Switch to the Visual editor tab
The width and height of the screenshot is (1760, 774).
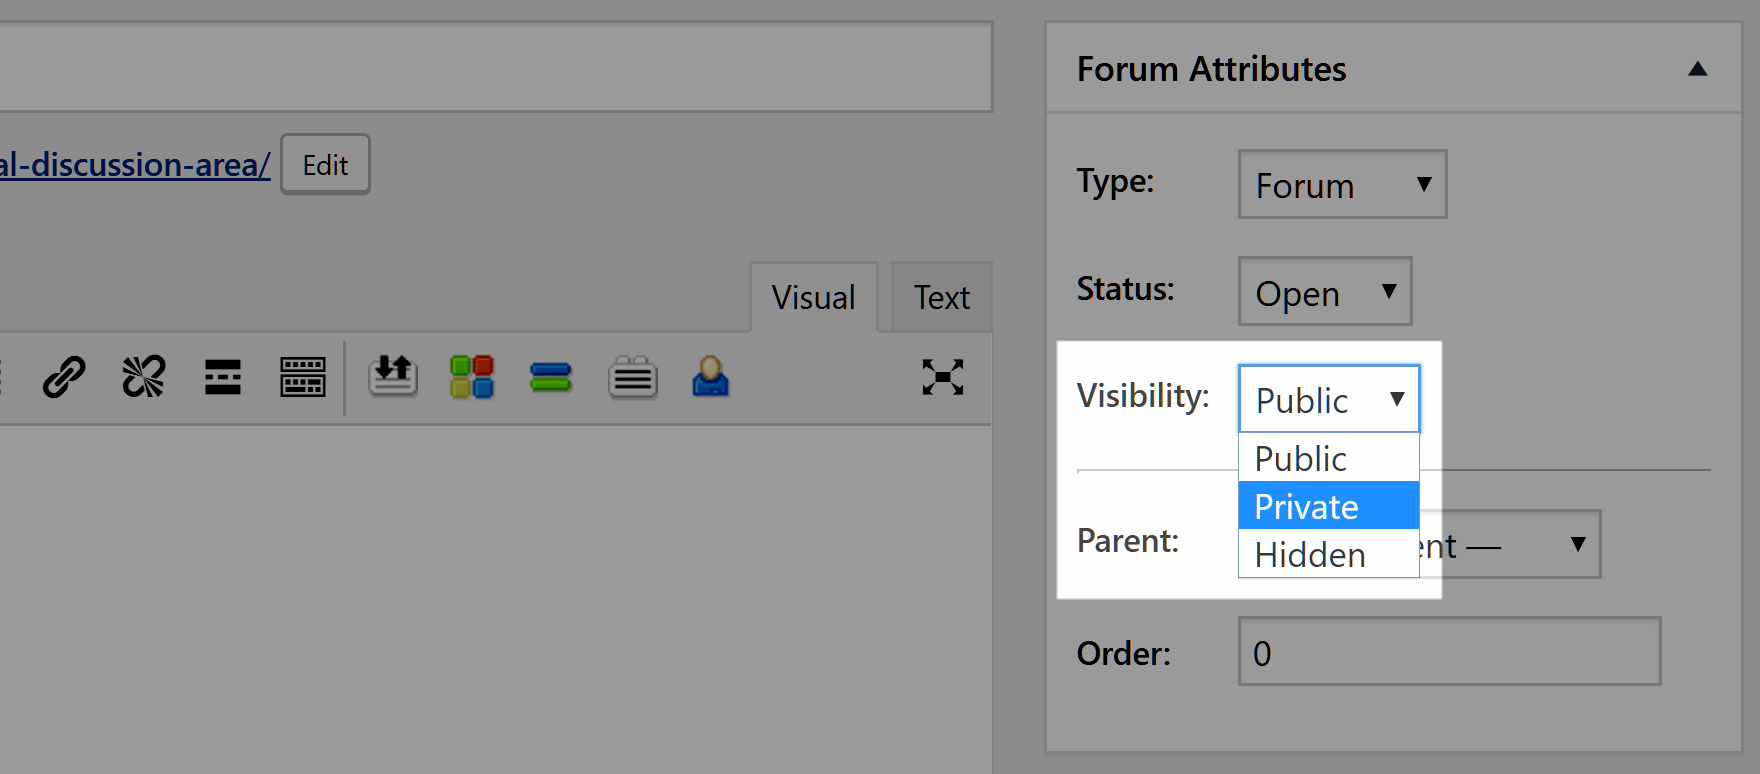point(813,297)
